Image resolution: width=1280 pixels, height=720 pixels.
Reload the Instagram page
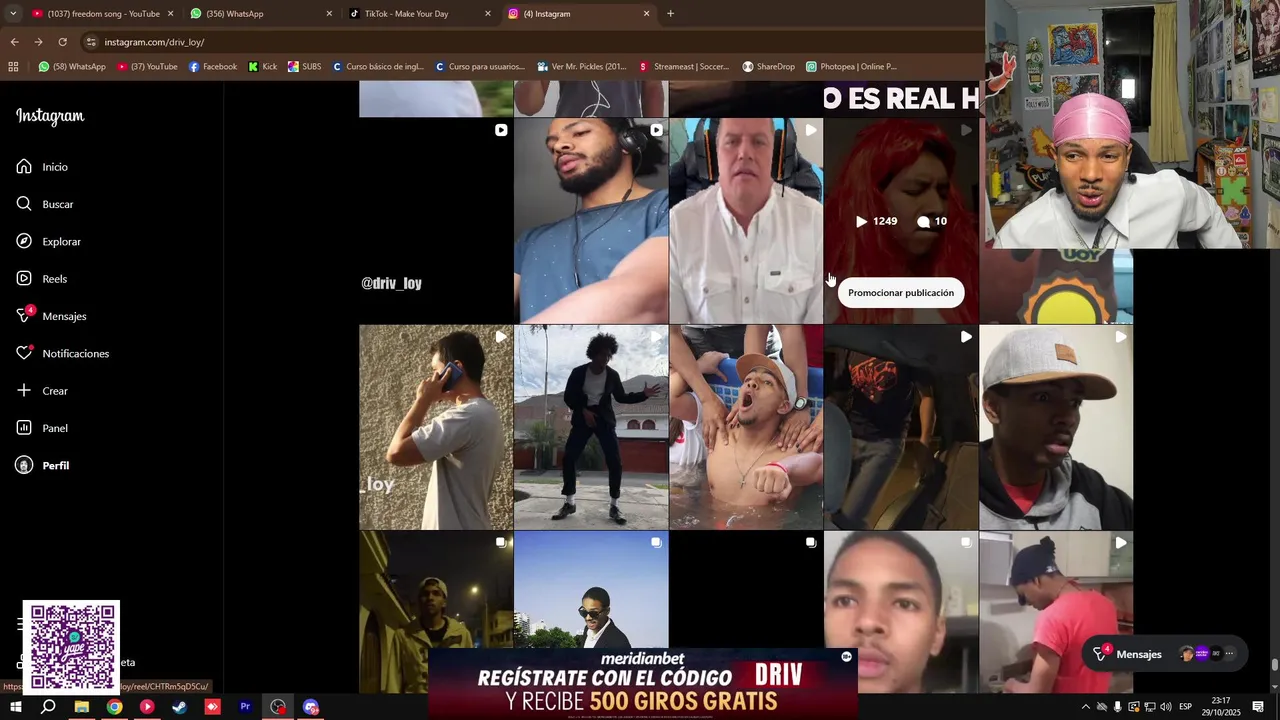point(62,42)
